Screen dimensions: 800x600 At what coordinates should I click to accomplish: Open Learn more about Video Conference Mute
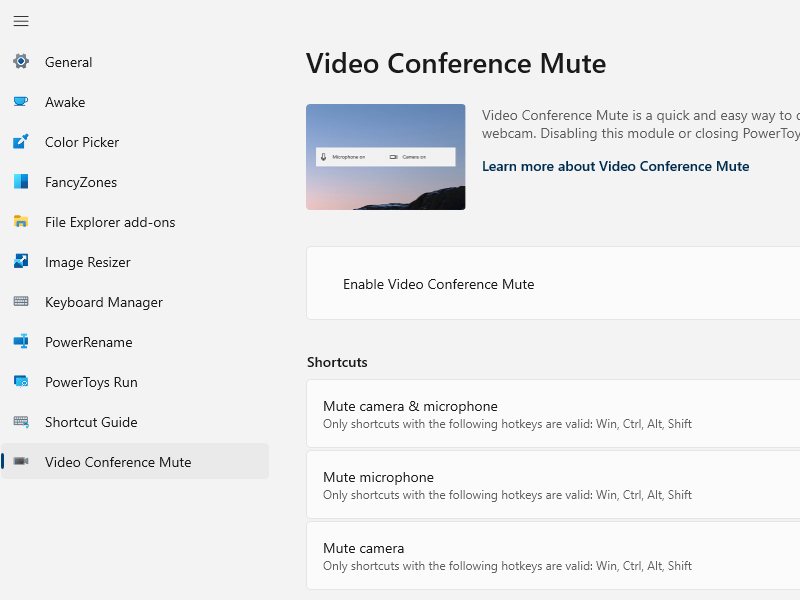pyautogui.click(x=614, y=166)
